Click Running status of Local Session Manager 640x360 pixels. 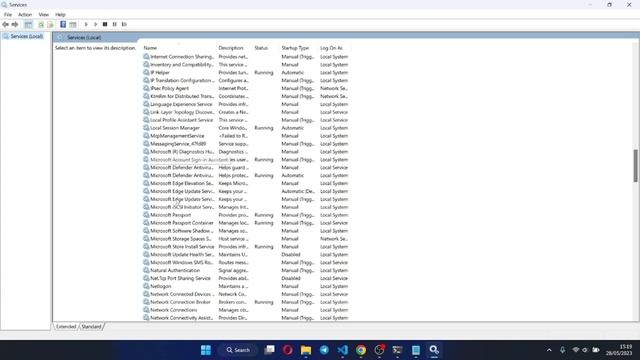264,128
